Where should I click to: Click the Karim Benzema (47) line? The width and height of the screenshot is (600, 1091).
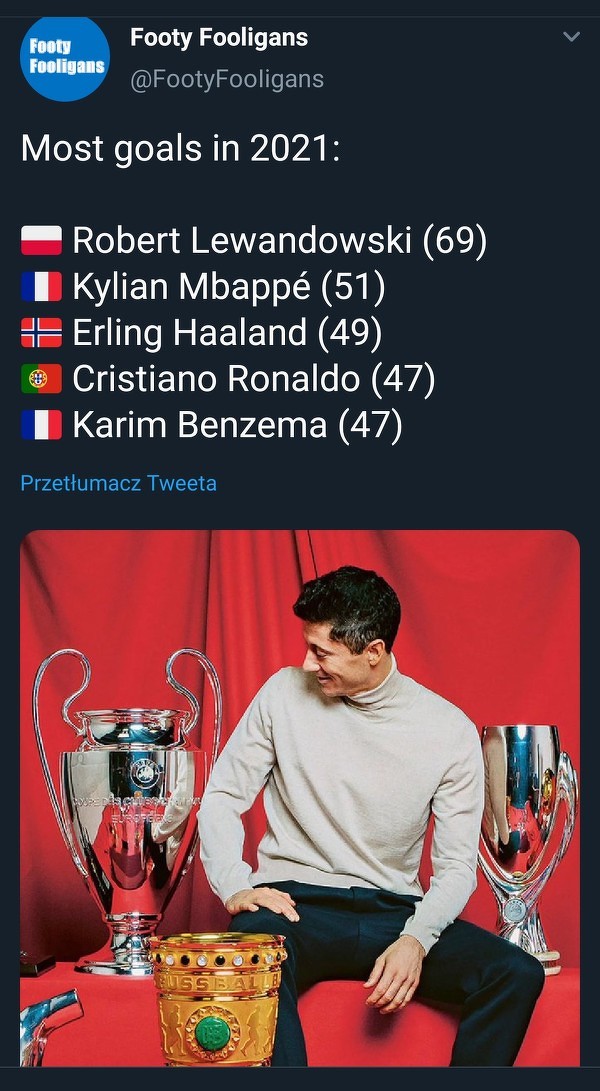click(x=237, y=425)
